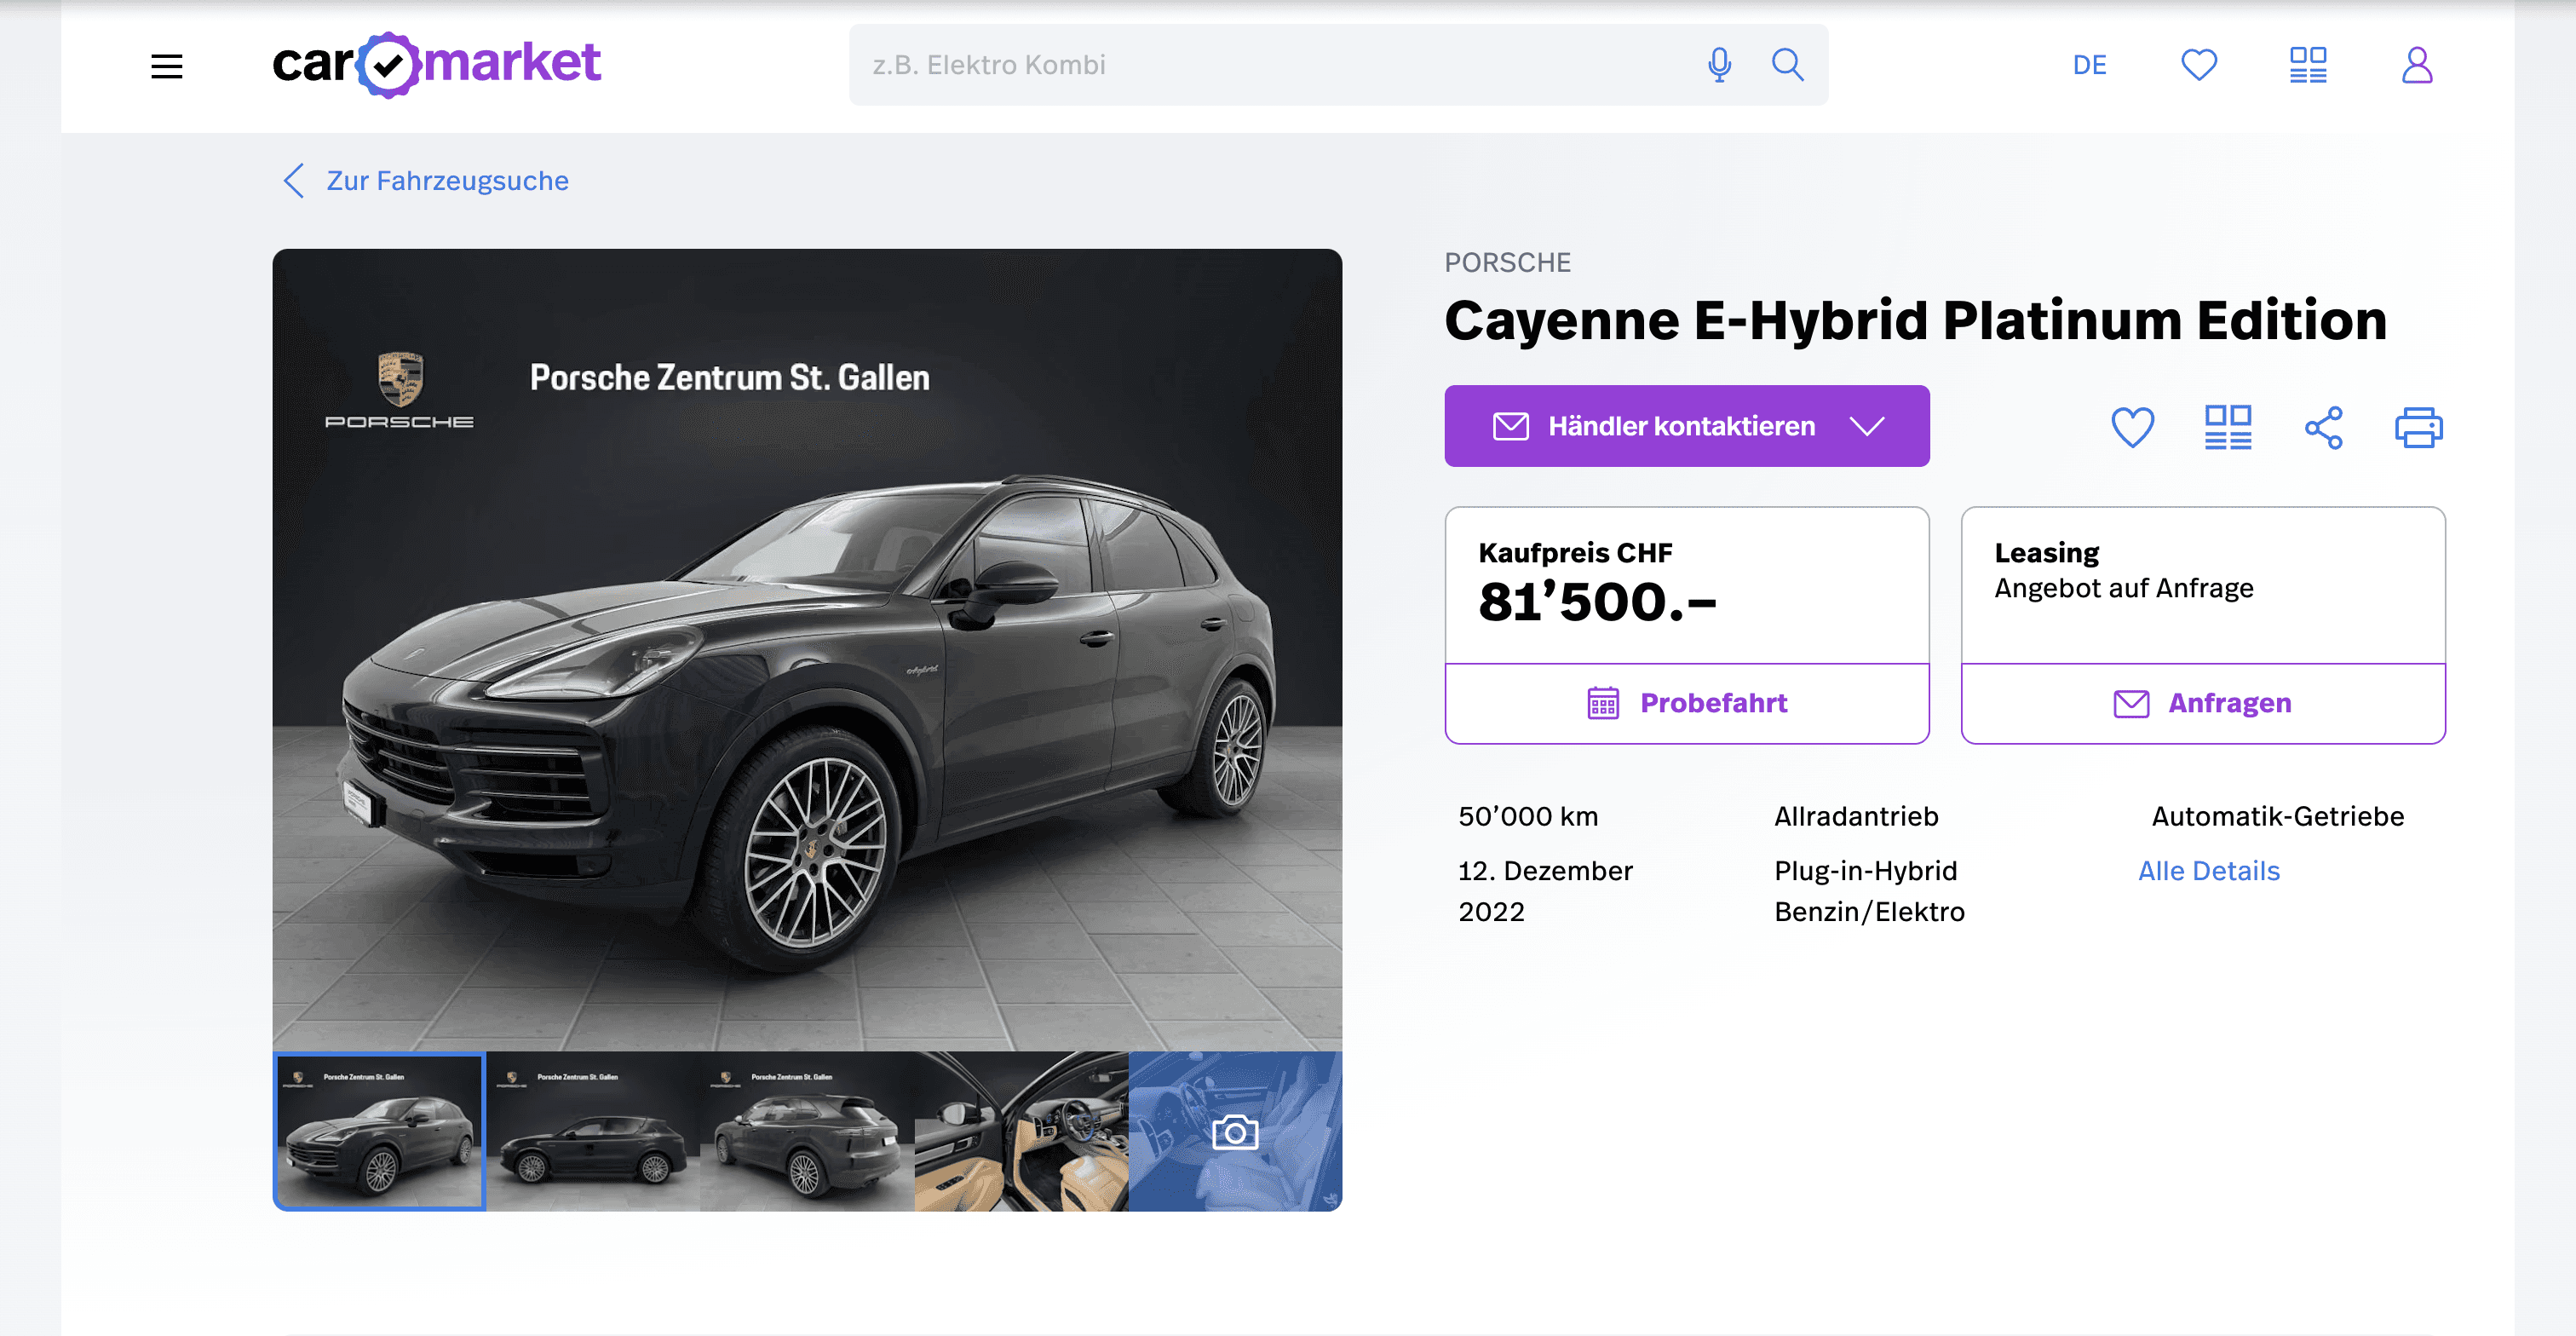
Task: Toggle favorite heart for this Cayenne
Action: (x=2132, y=428)
